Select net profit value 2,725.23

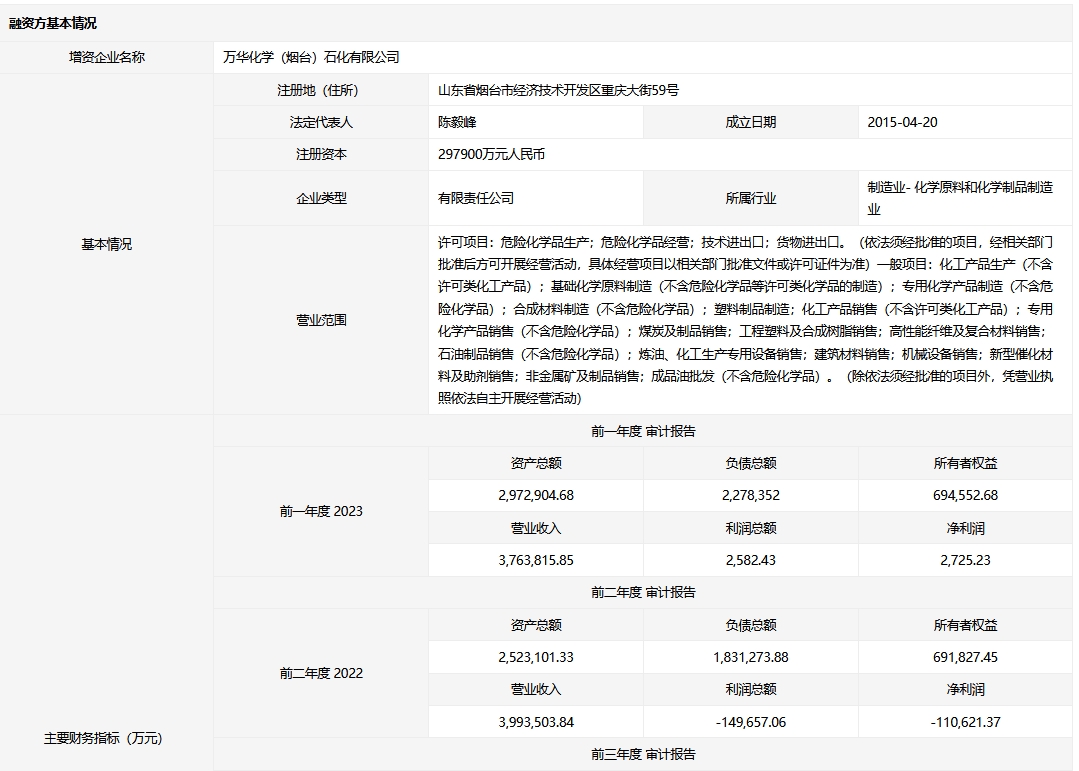[965, 560]
